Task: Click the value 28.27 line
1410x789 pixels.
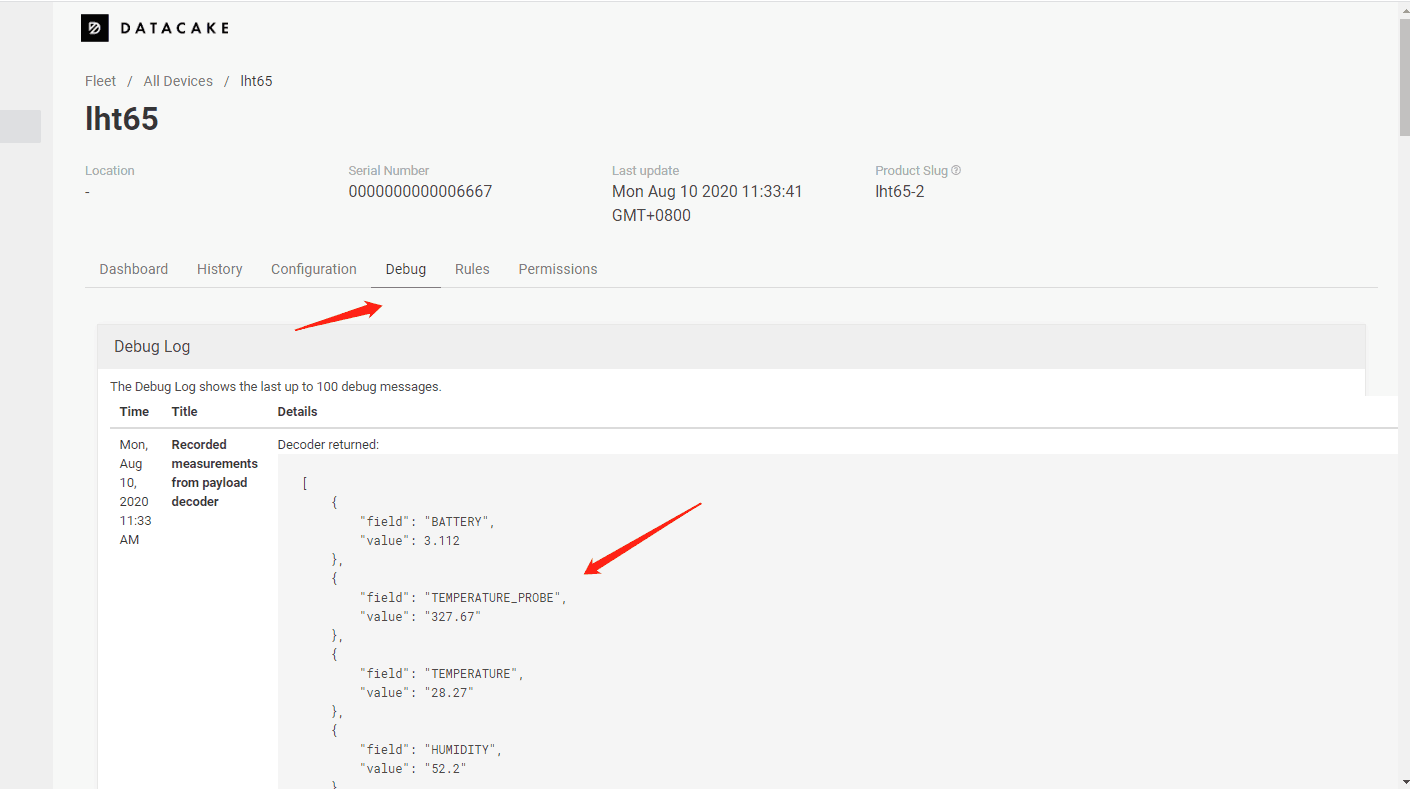Action: (416, 693)
